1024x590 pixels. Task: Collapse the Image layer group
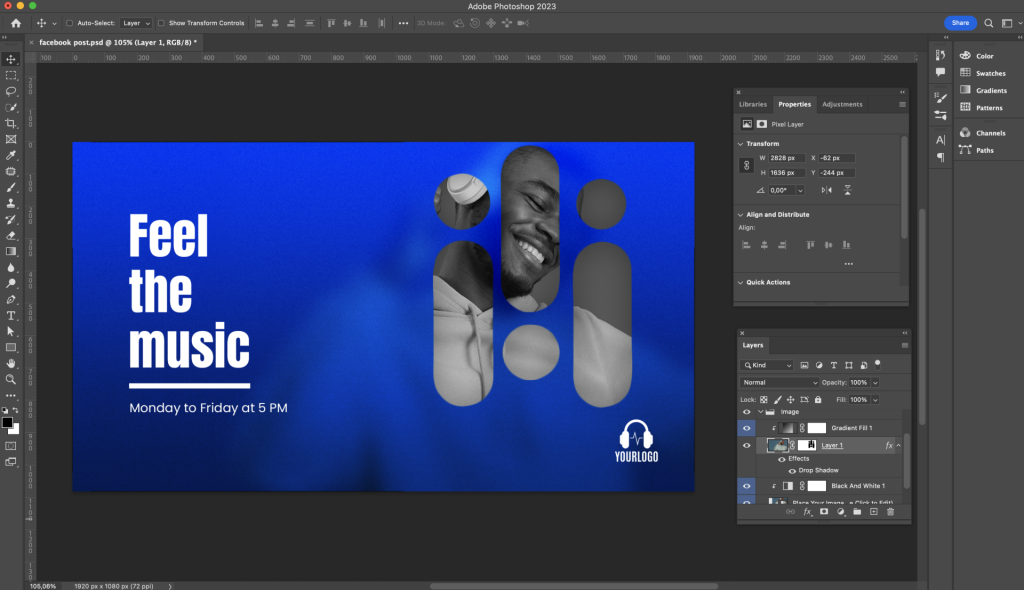tap(759, 411)
